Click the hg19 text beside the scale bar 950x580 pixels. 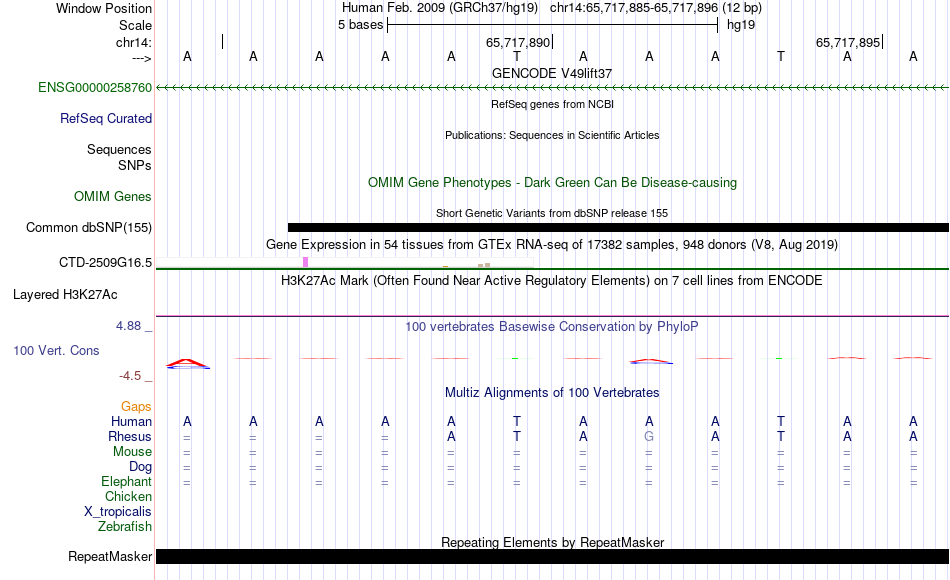pyautogui.click(x=741, y=25)
